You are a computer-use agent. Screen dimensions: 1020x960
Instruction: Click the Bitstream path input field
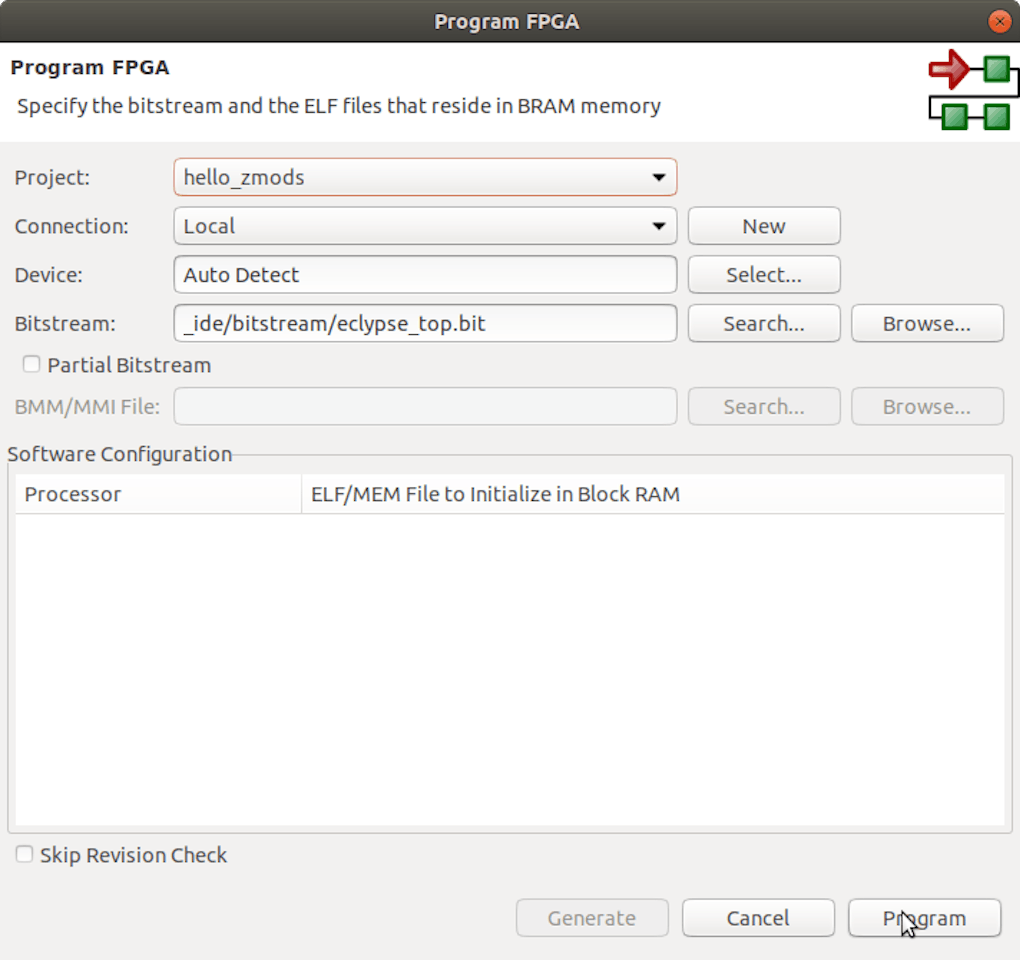click(x=425, y=323)
